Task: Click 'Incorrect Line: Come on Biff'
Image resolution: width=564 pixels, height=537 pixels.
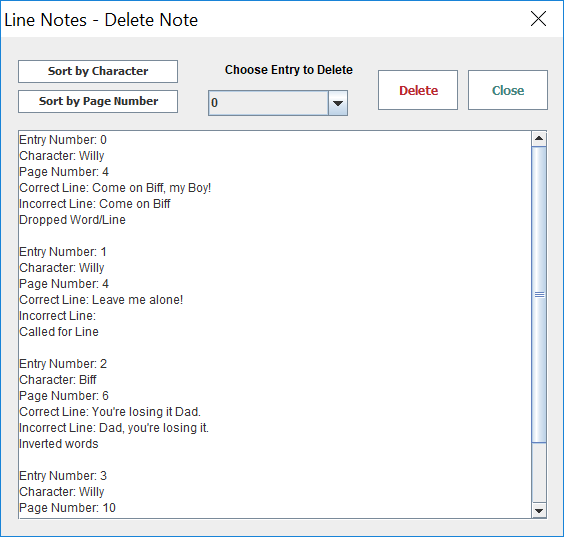Action: (x=95, y=204)
